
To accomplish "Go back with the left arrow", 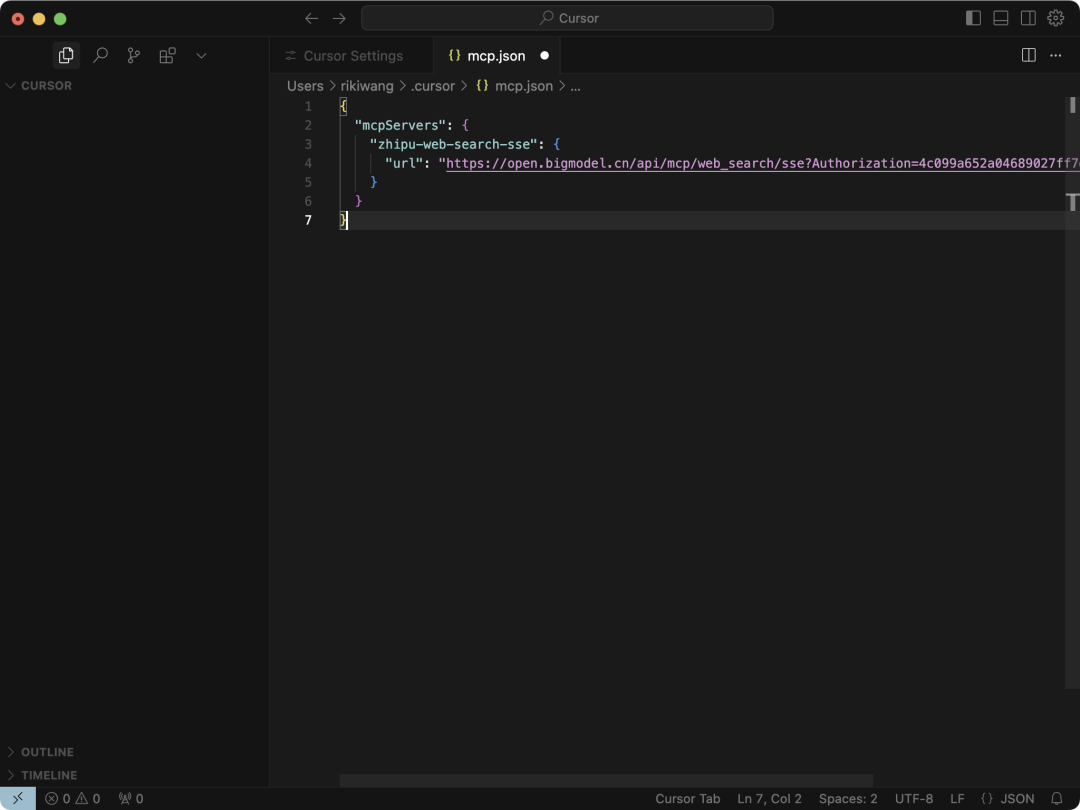I will tap(311, 19).
